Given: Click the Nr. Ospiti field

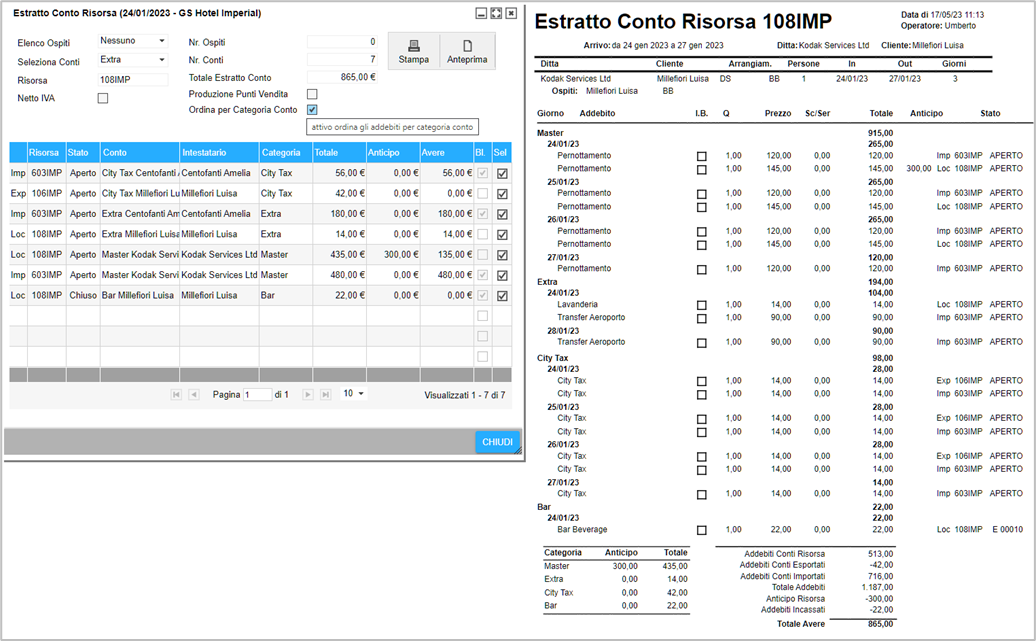Looking at the screenshot, I should pyautogui.click(x=342, y=42).
